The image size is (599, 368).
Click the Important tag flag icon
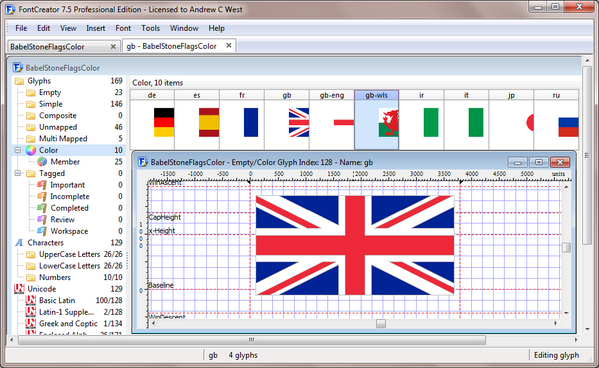coord(42,185)
